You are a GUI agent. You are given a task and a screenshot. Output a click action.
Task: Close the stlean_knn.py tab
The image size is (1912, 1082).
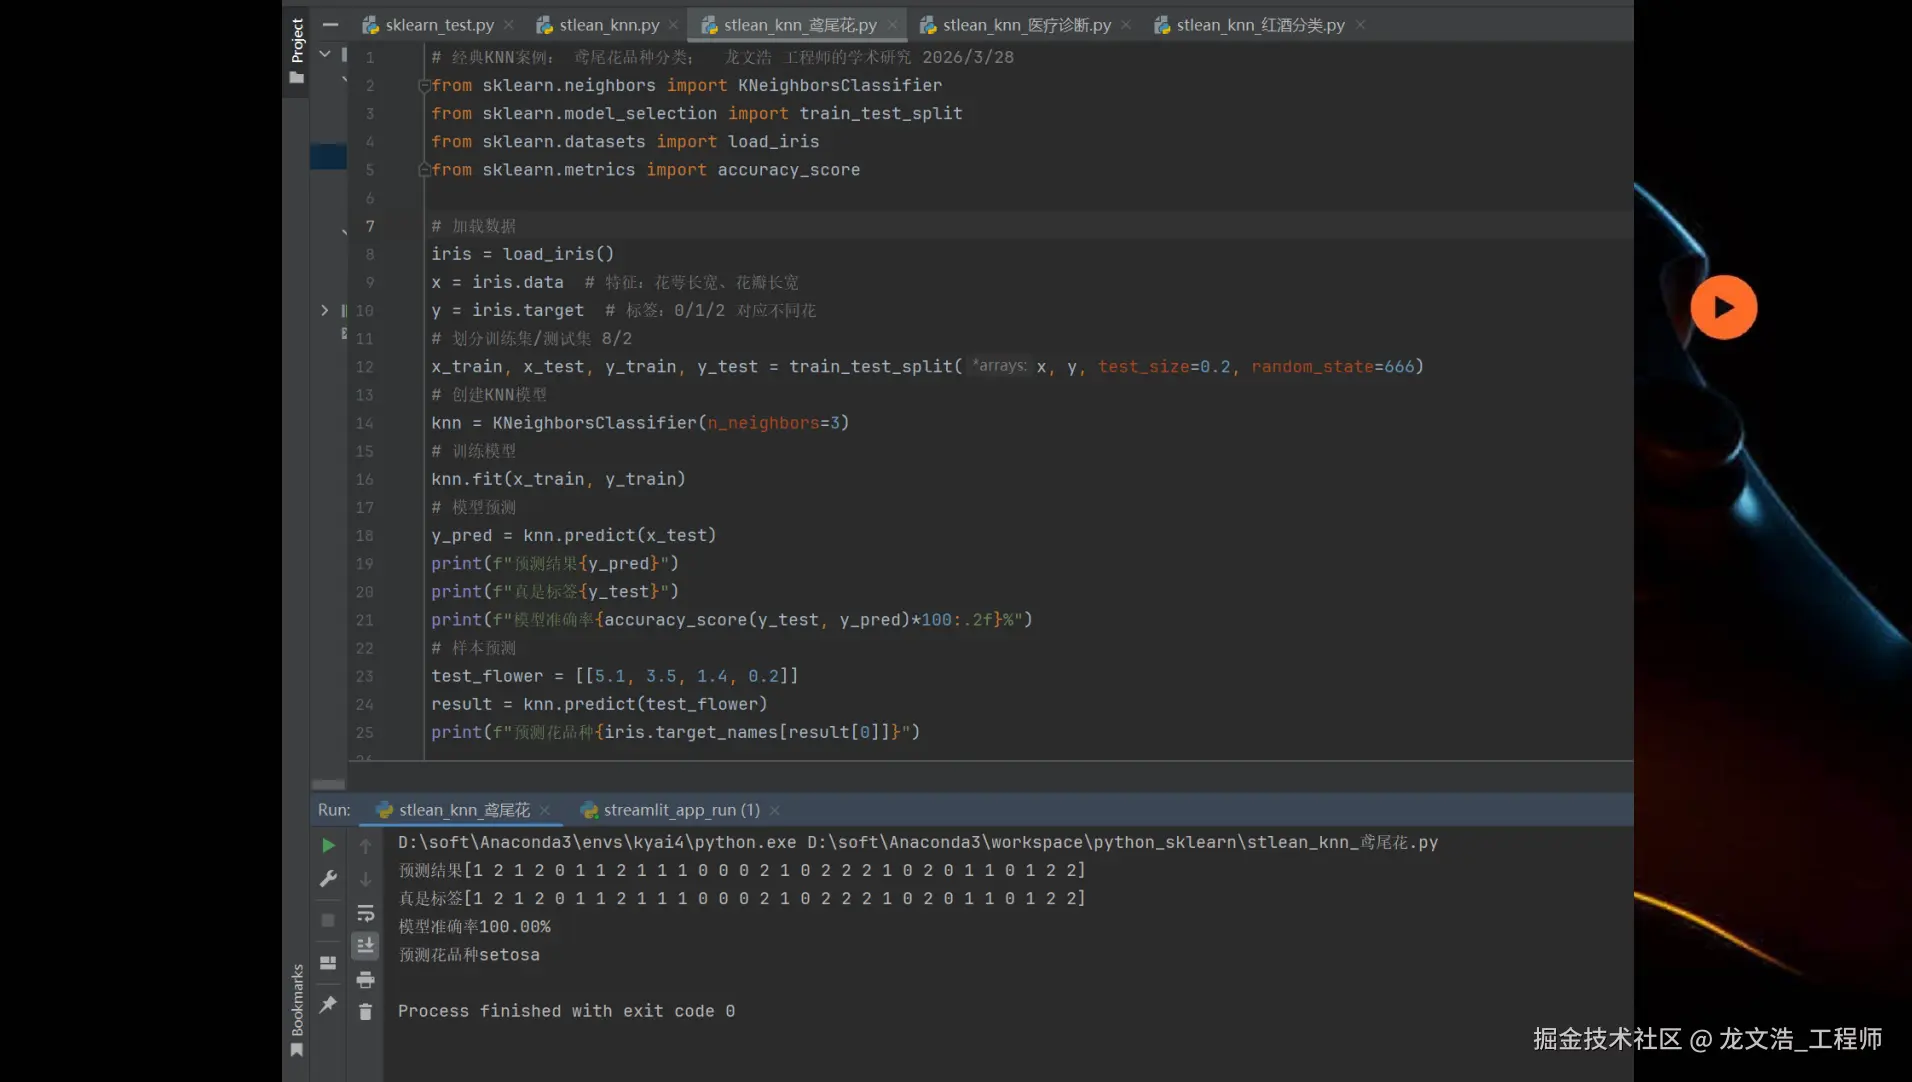coord(673,25)
